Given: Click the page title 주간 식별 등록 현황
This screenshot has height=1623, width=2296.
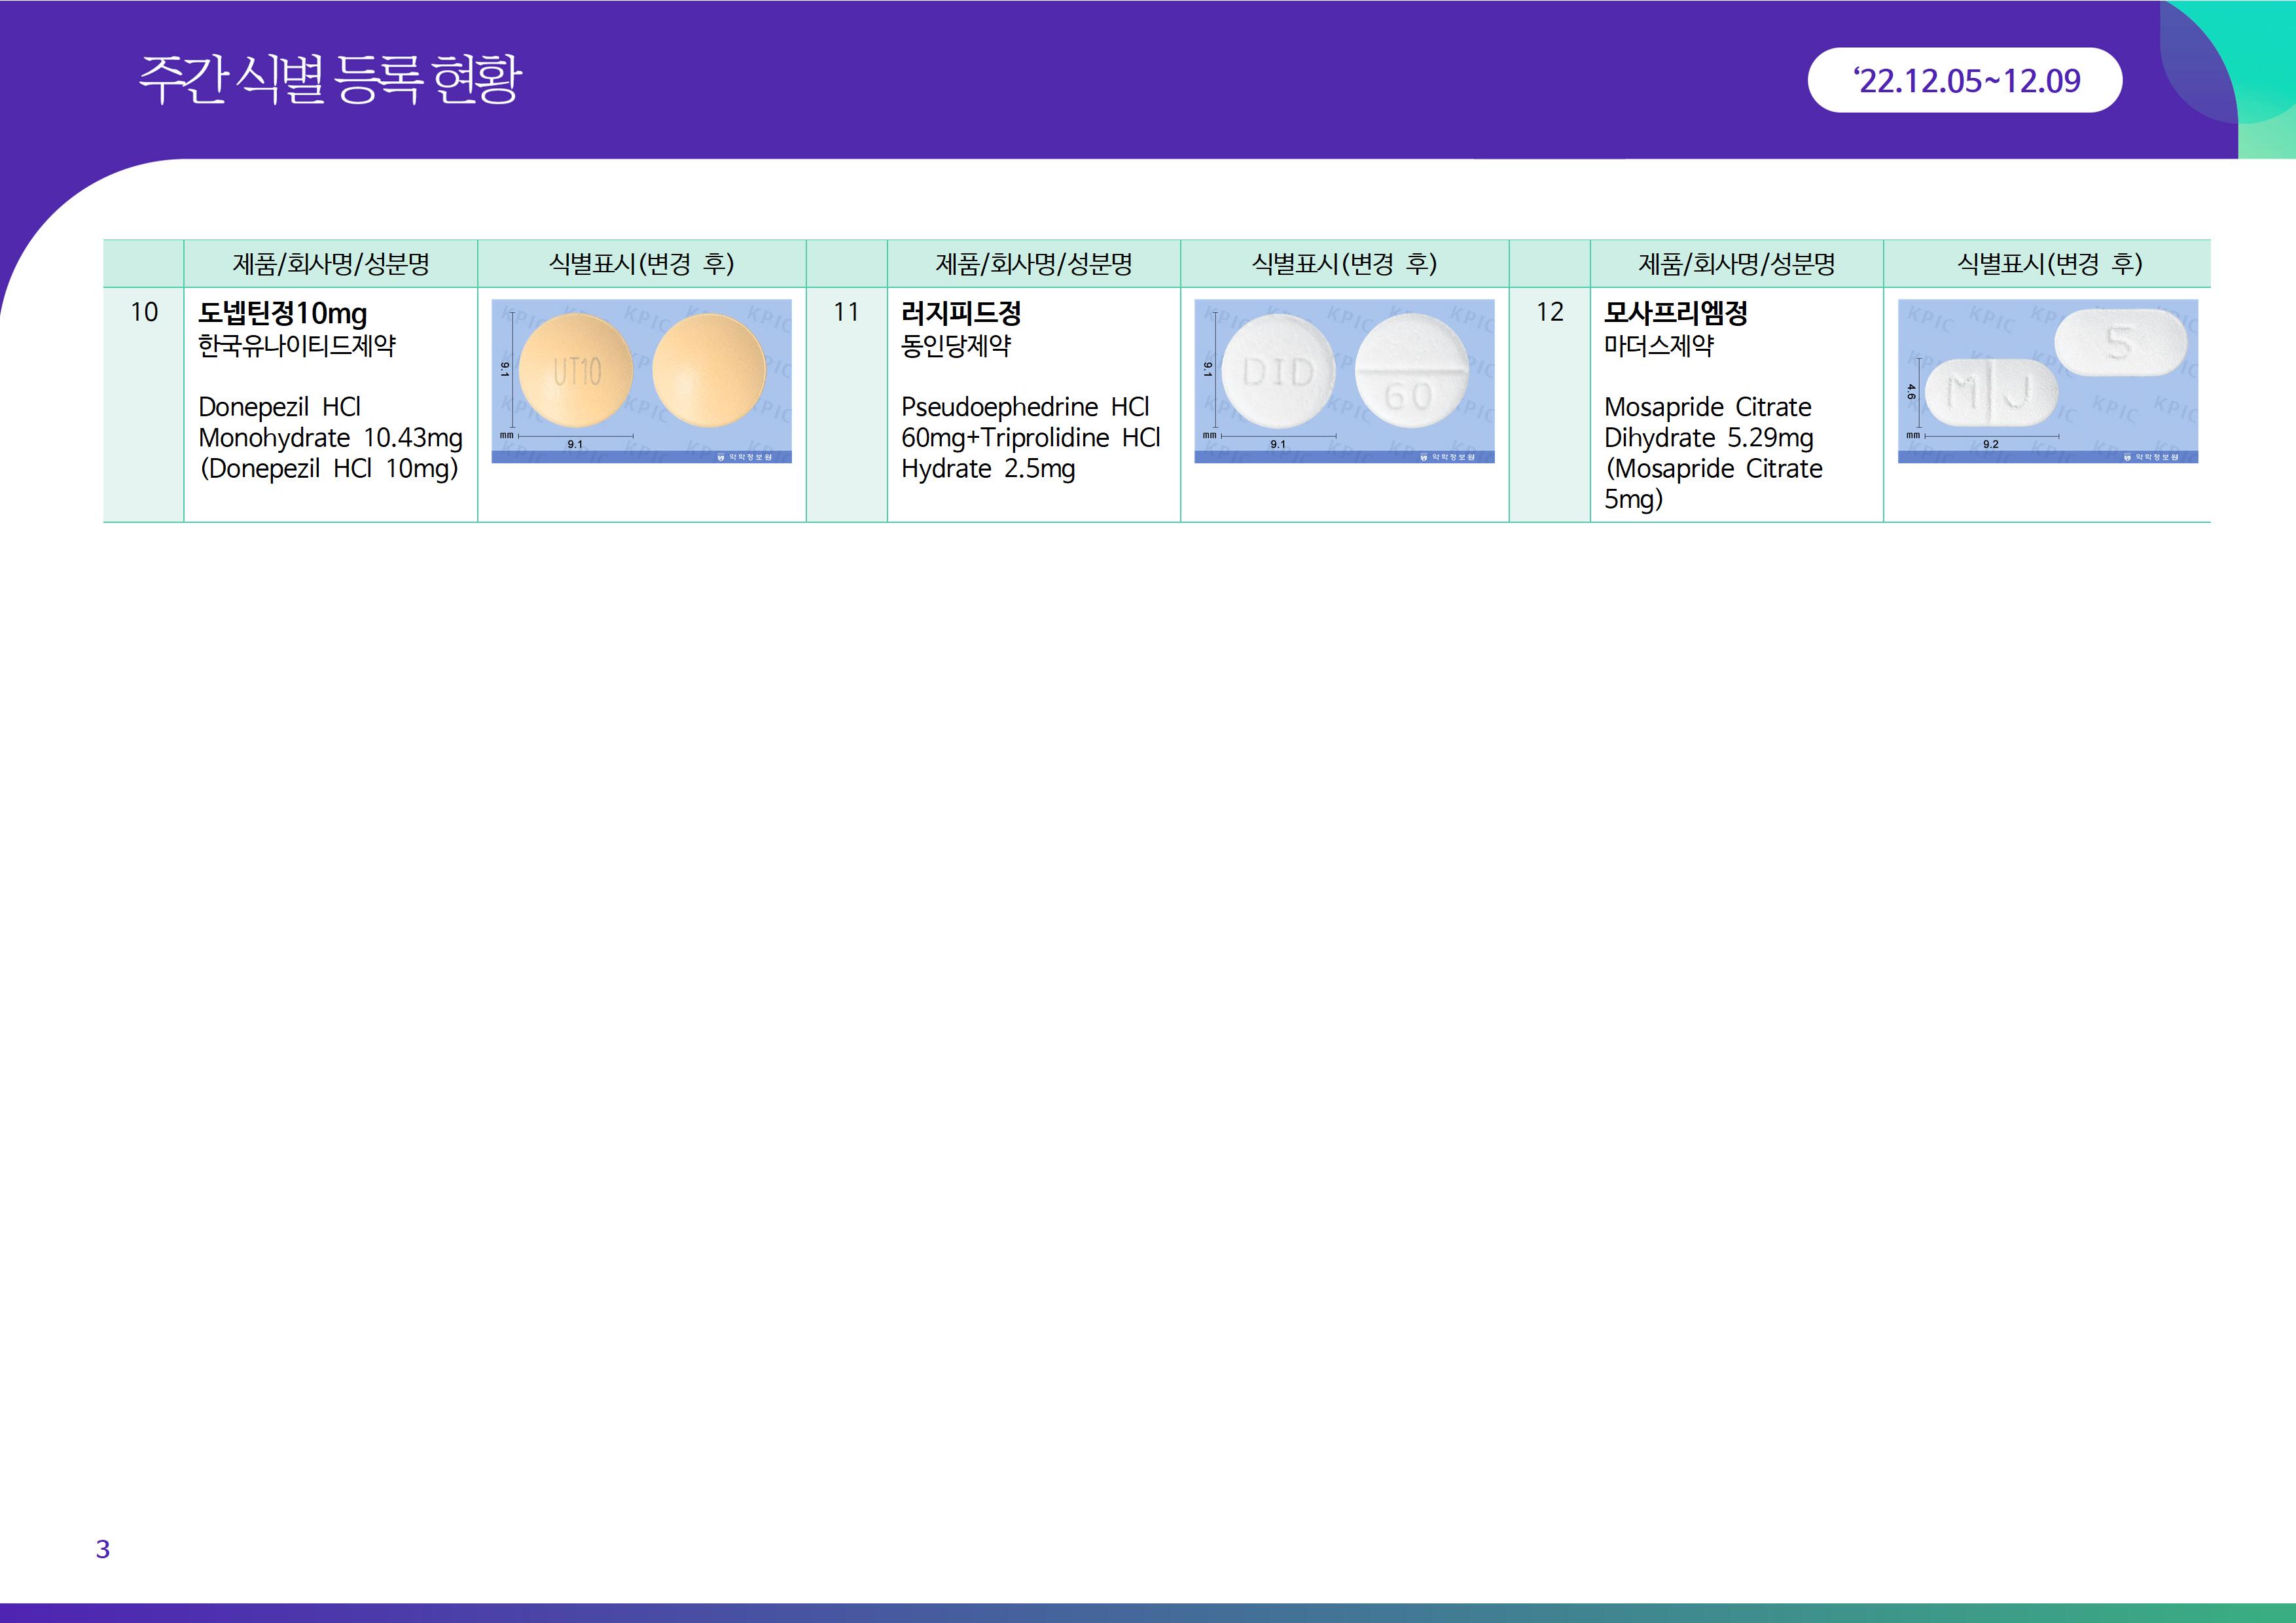Looking at the screenshot, I should coord(330,79).
